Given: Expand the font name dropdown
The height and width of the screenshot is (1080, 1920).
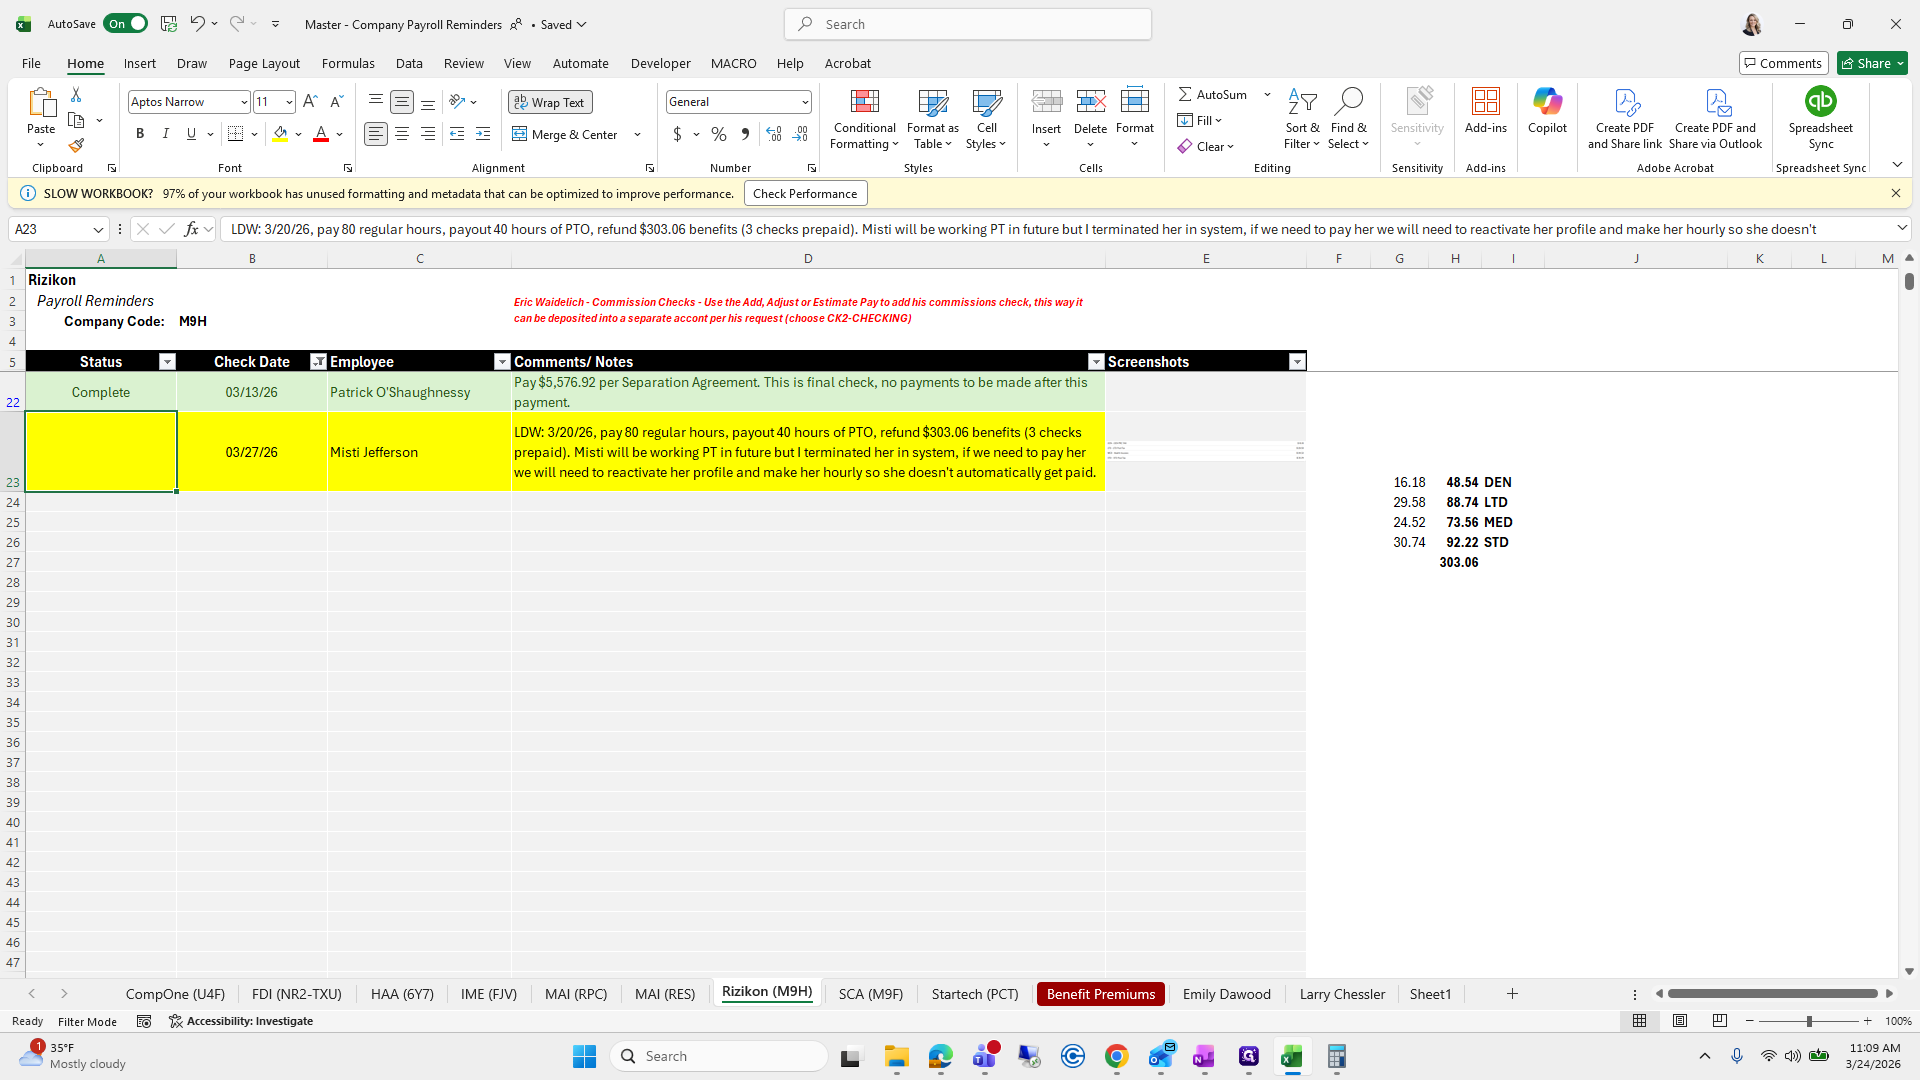Looking at the screenshot, I should pyautogui.click(x=244, y=102).
